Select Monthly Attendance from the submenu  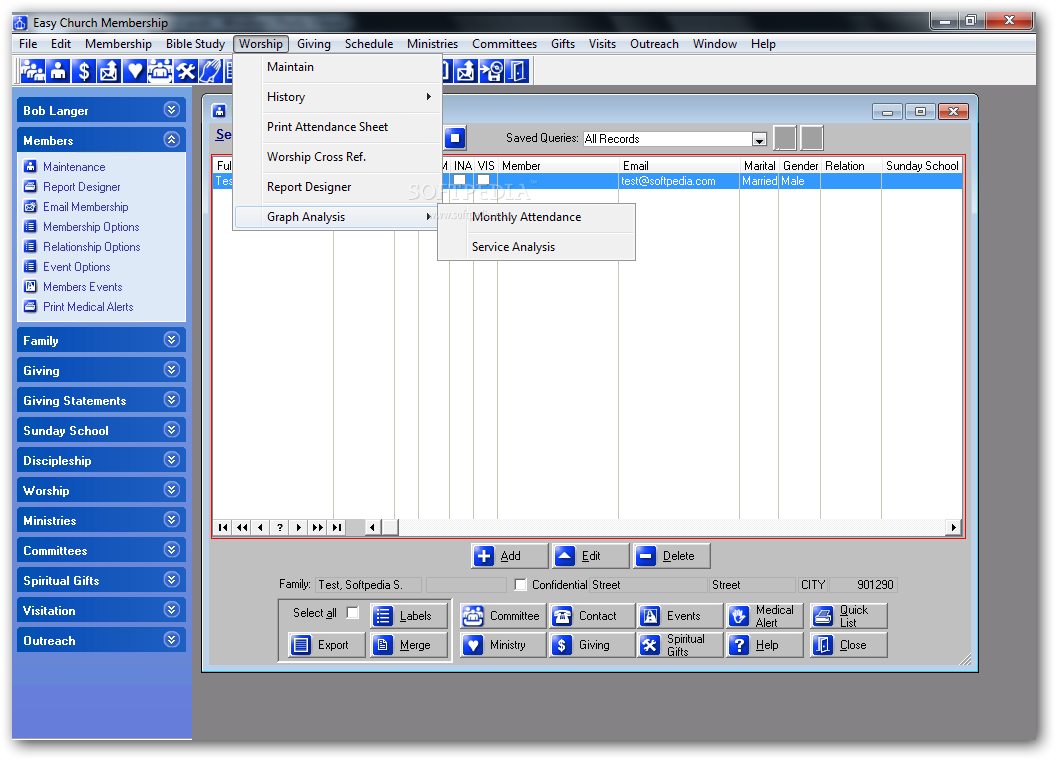click(536, 217)
